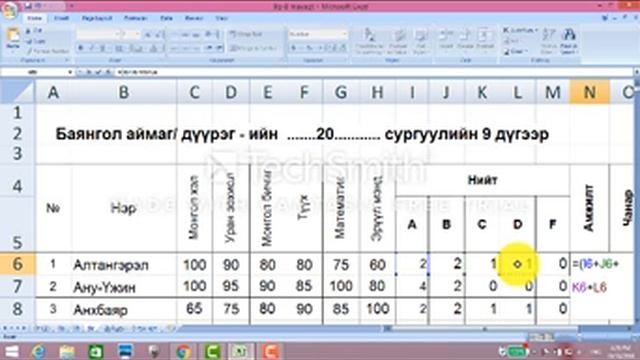Click the cell containing Анхбаяр
The height and width of the screenshot is (360, 640).
124,309
